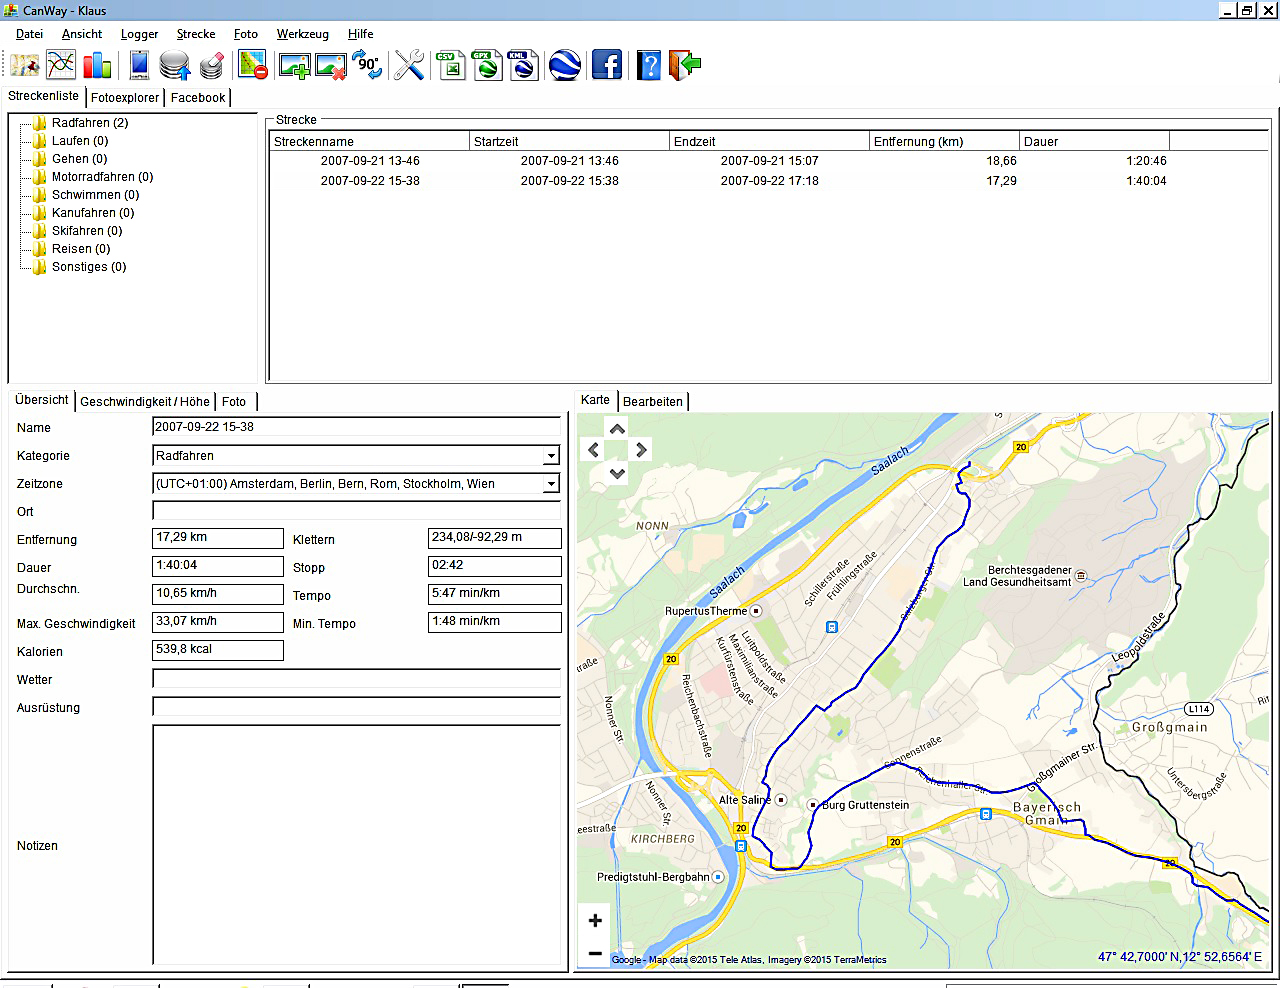Zoom in the map with plus button

tap(595, 921)
